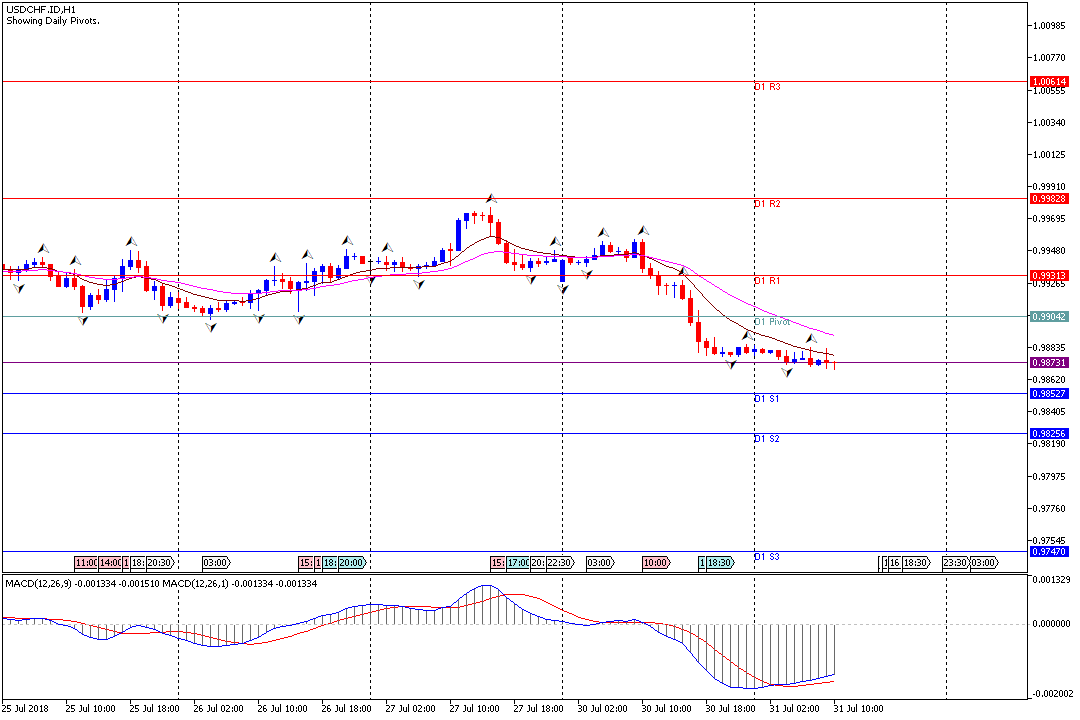Click the '27 Jul 10:00' time axis label

475,708
